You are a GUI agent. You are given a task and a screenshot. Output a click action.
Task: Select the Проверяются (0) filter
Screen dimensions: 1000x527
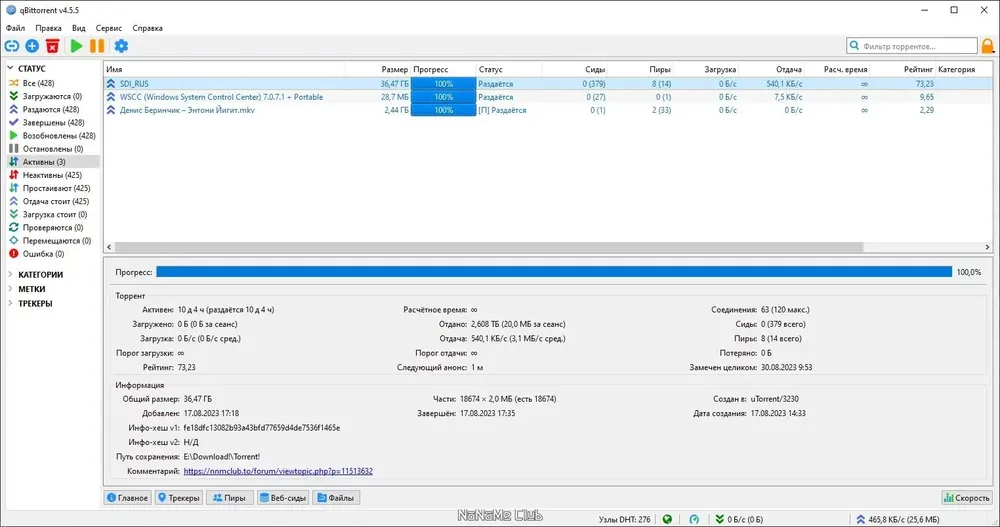53,227
